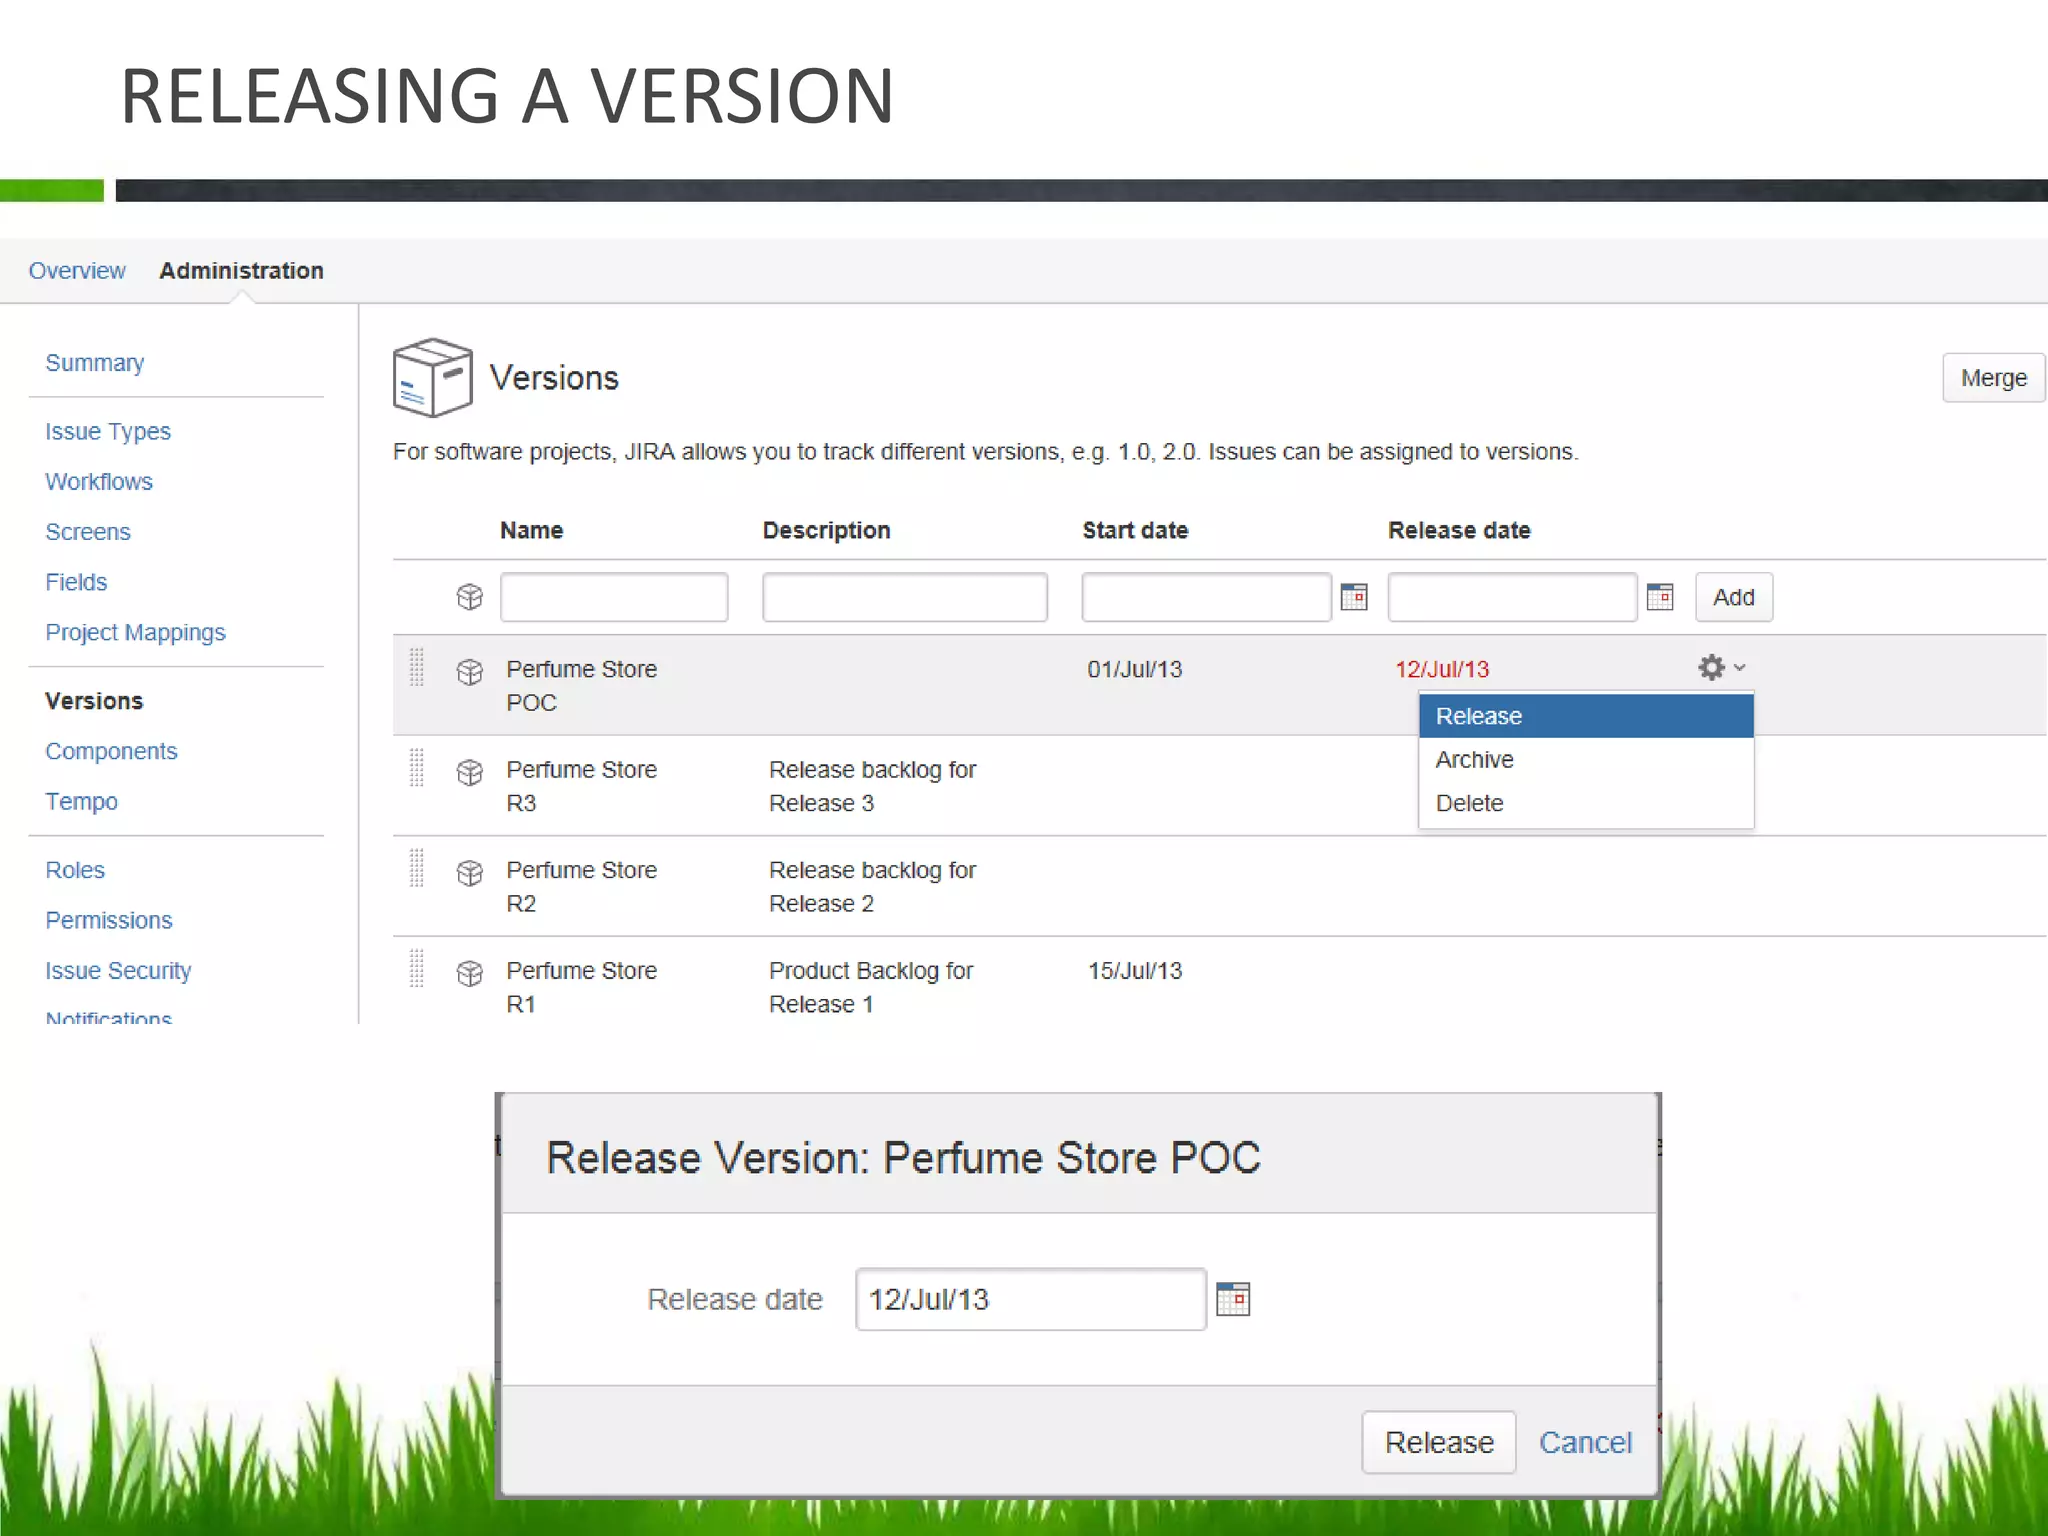
Task: Focus the new version Start date field
Action: (1206, 597)
